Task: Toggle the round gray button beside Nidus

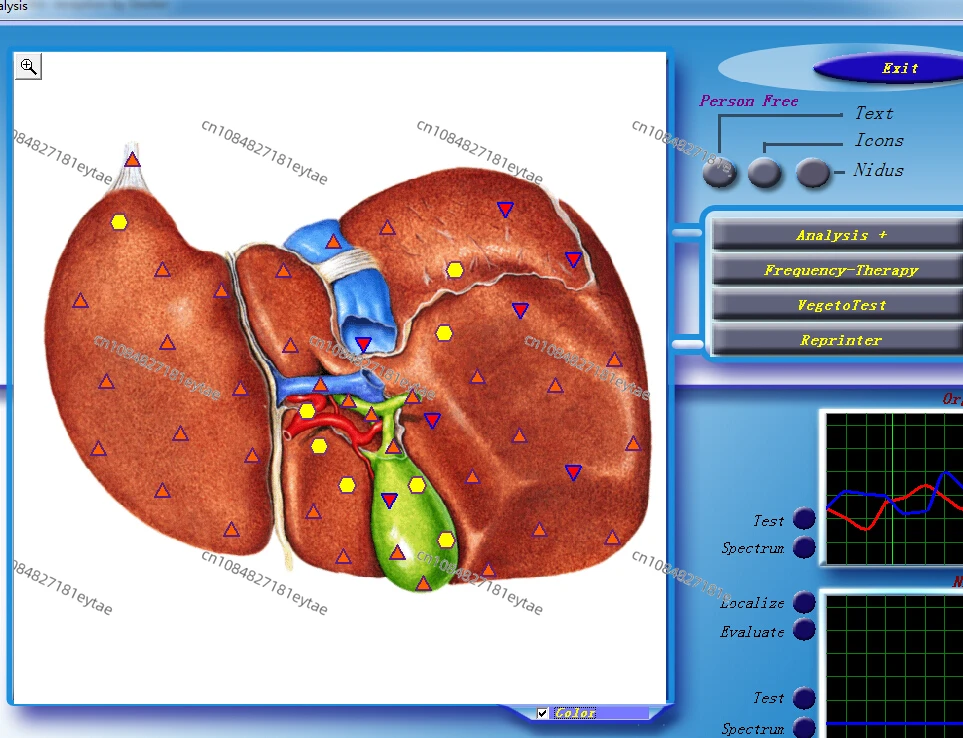Action: coord(813,172)
